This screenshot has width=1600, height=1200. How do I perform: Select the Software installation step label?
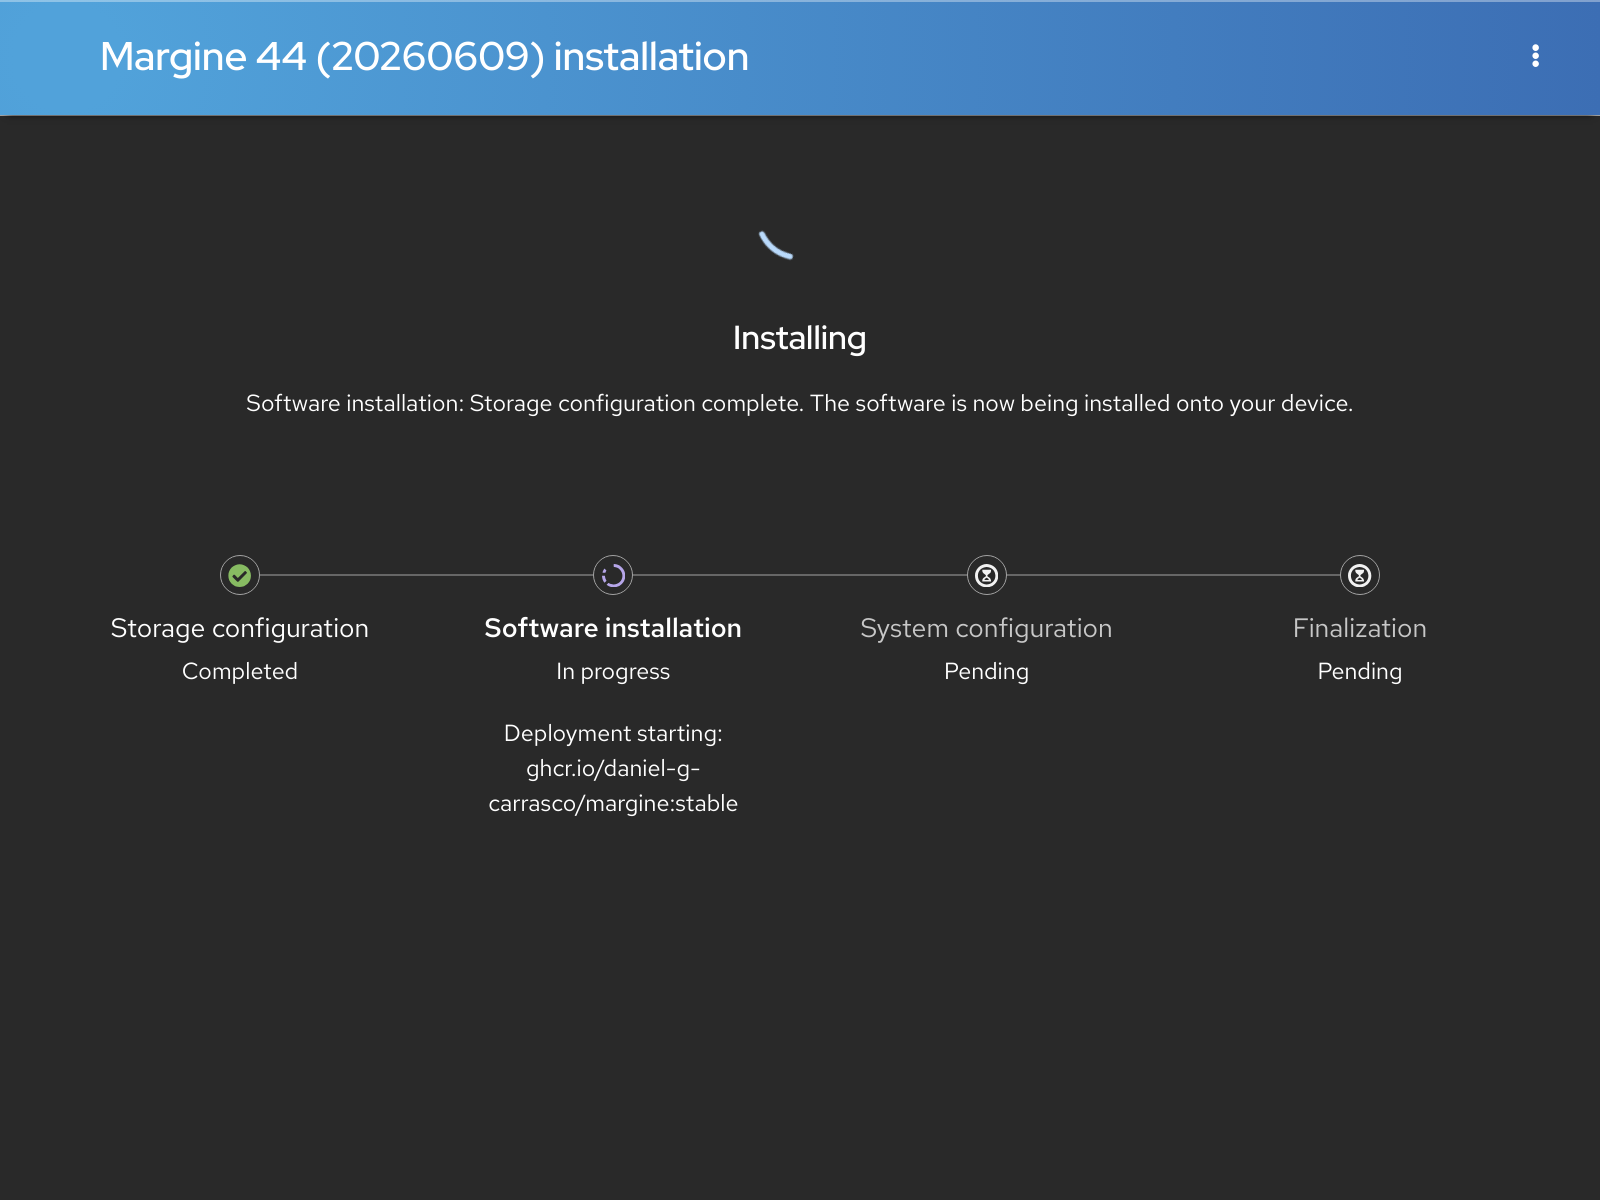click(x=613, y=628)
